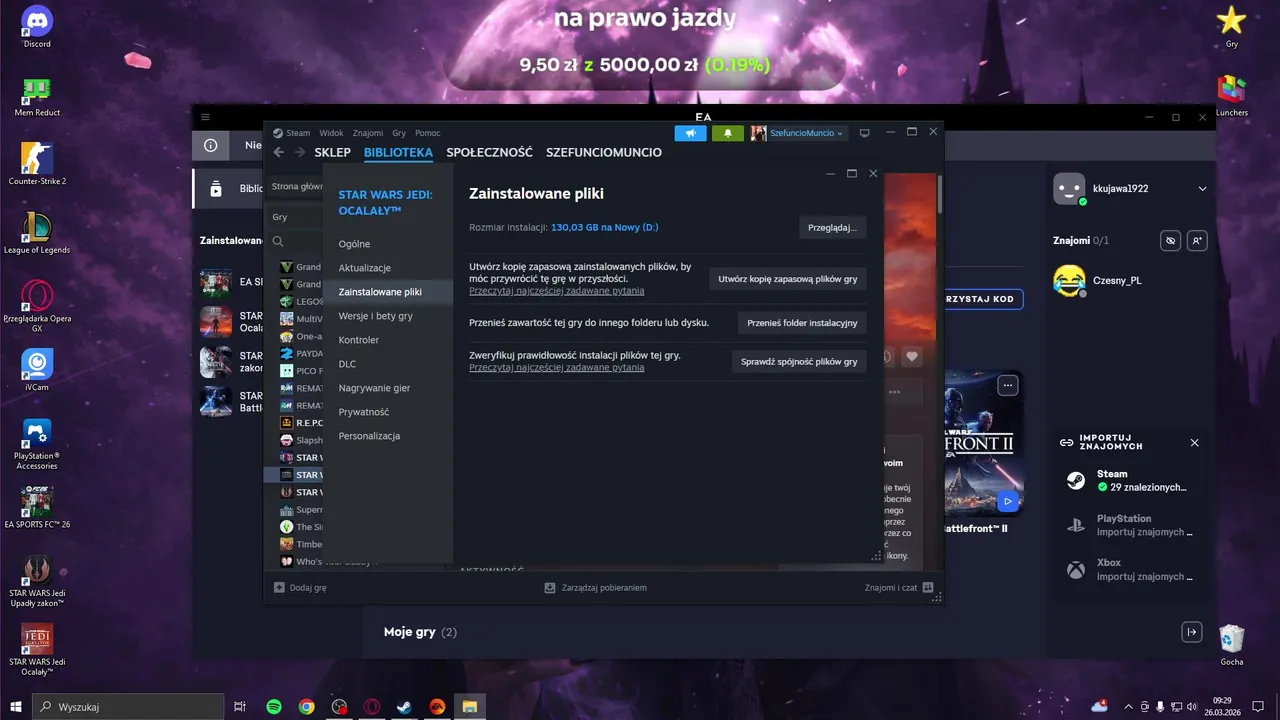Select Kontroler in properties sidebar
This screenshot has height=720, width=1280.
pos(388,340)
